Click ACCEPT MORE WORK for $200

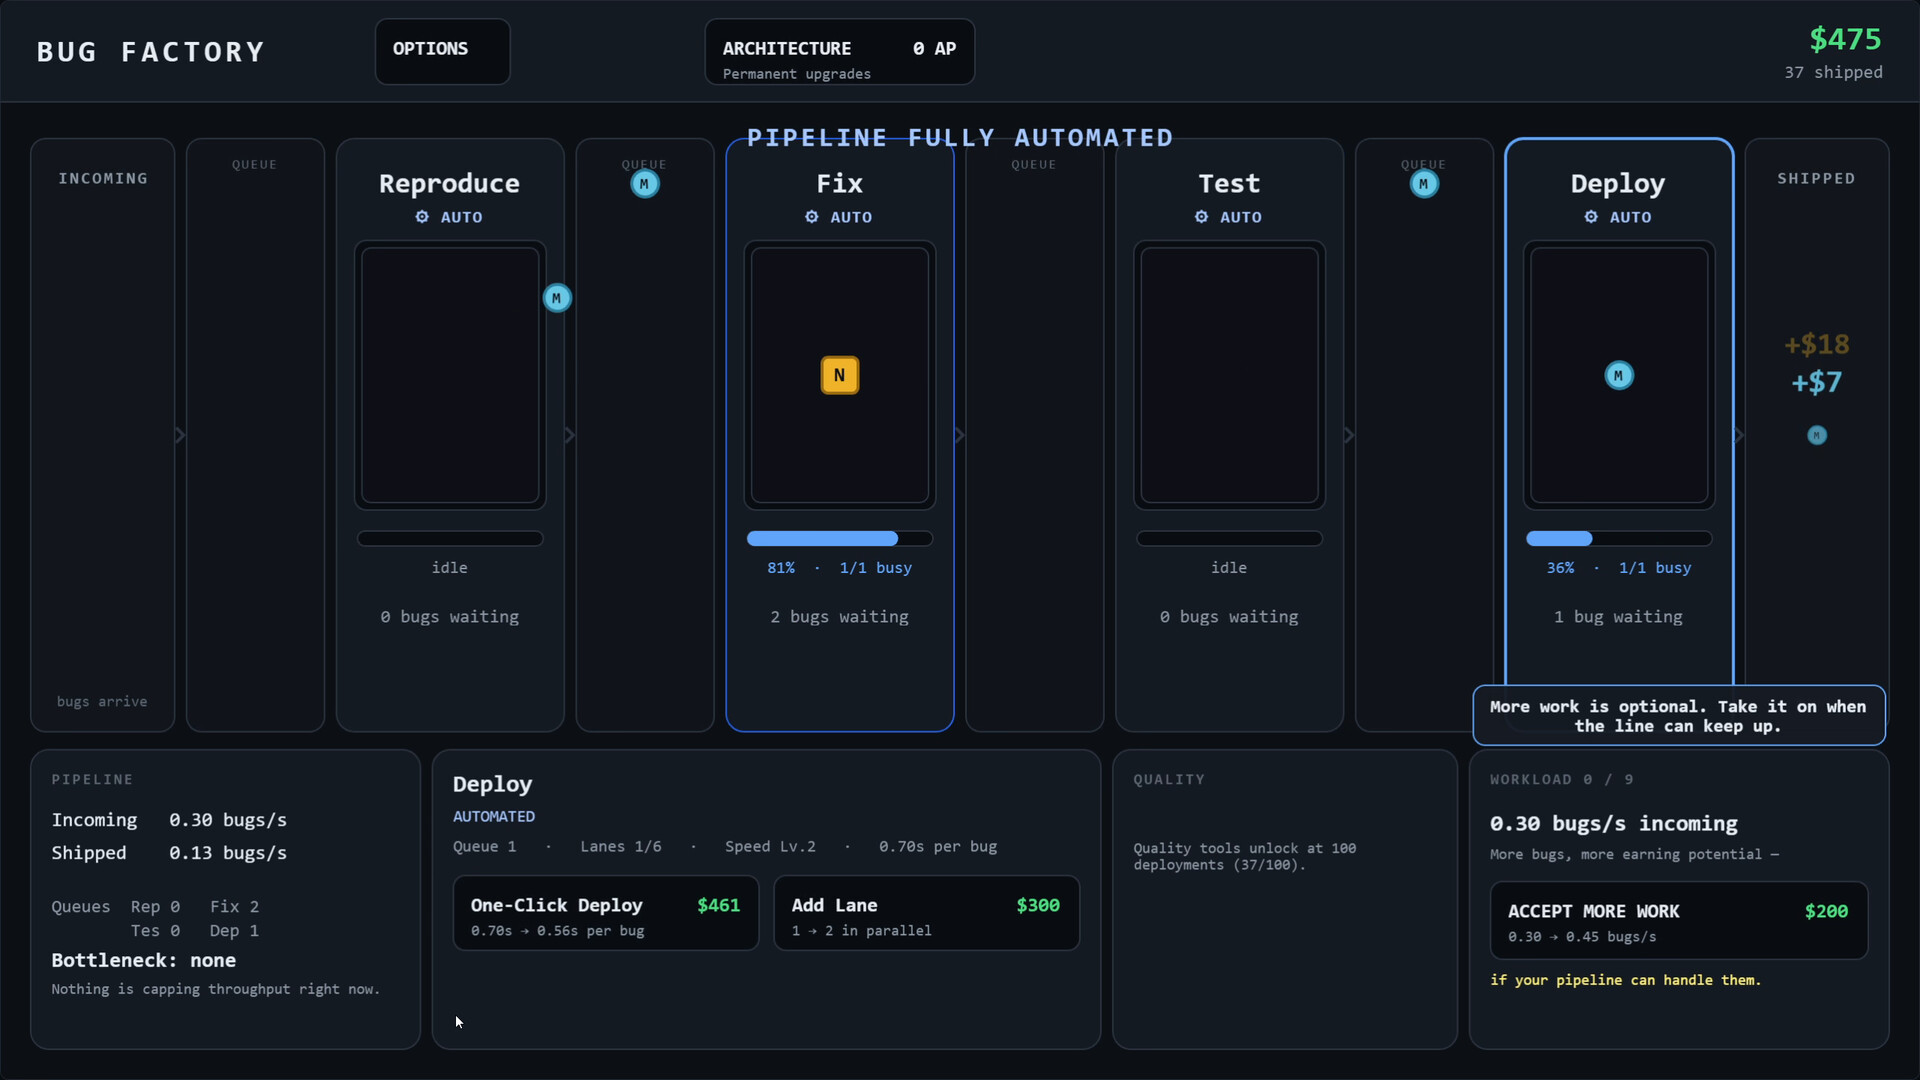1678,920
